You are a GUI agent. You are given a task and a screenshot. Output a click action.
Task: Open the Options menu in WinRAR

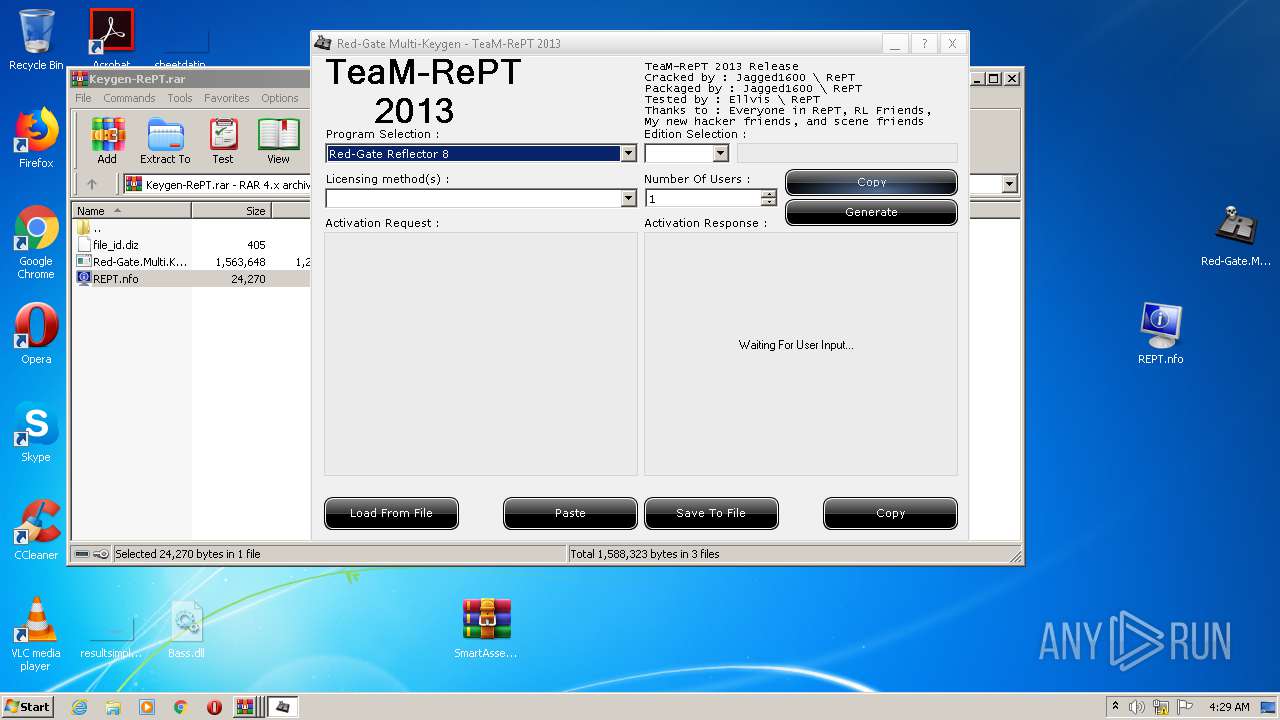tap(280, 98)
